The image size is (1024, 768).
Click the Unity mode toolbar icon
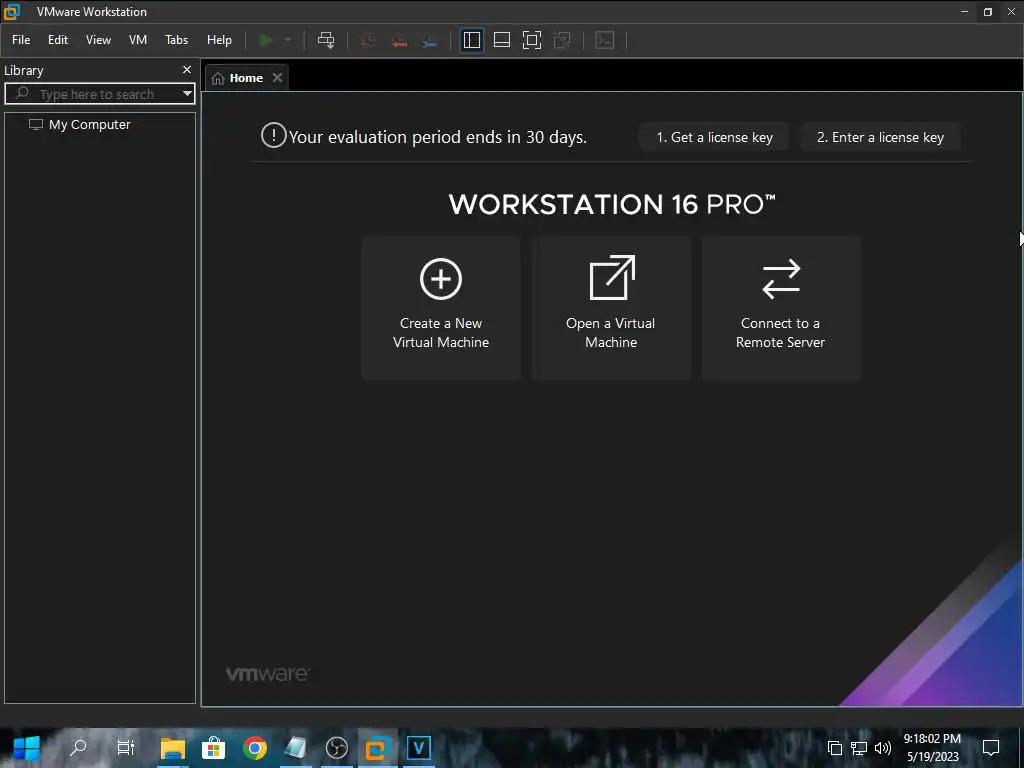(562, 40)
